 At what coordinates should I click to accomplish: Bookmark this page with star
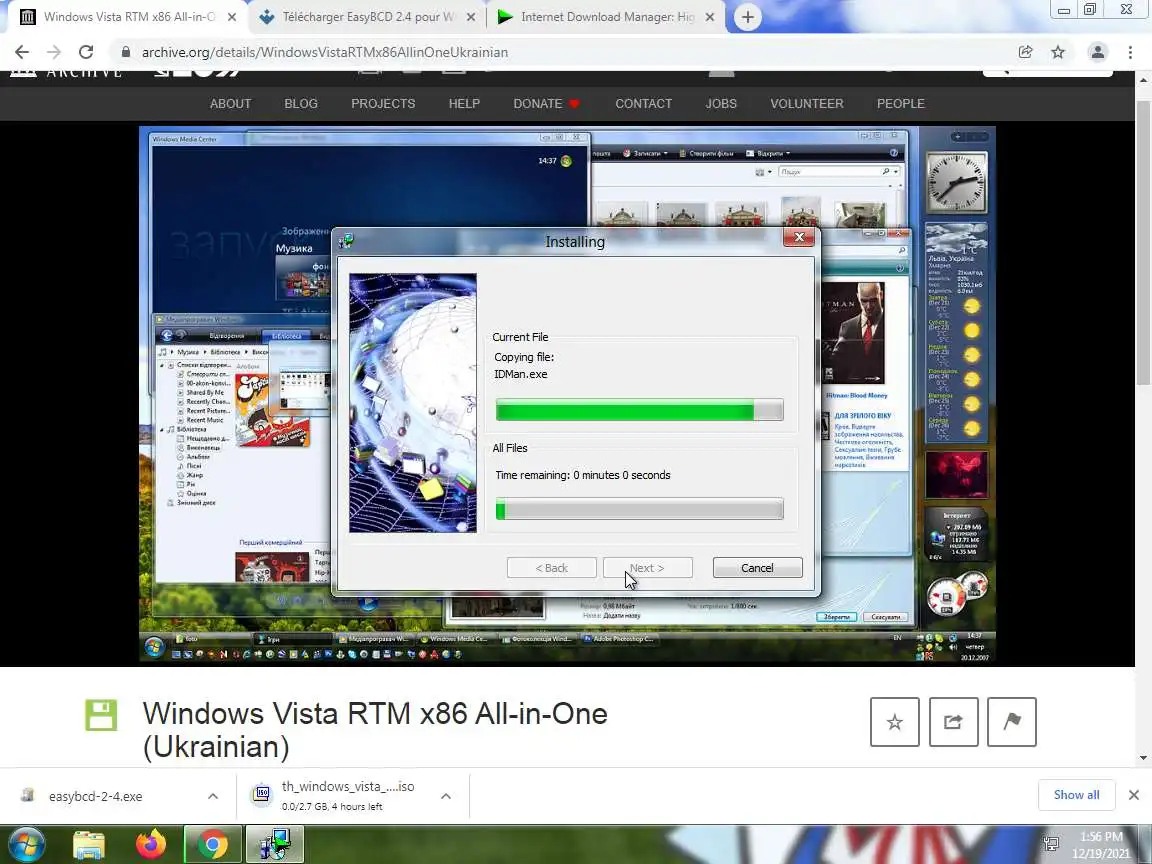click(1058, 52)
